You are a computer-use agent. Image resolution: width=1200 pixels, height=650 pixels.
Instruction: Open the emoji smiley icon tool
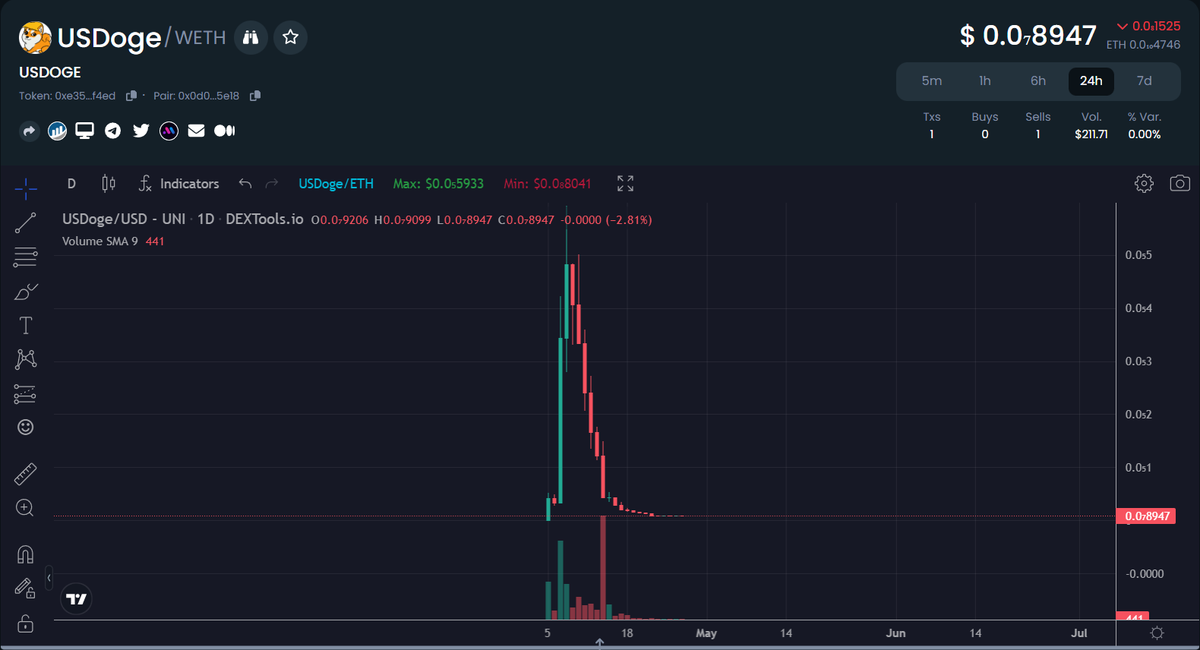click(x=26, y=427)
